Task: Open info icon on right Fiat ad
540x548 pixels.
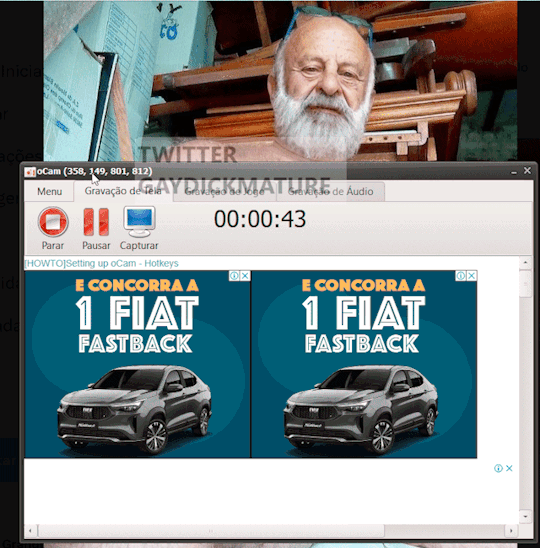Action: tap(461, 276)
